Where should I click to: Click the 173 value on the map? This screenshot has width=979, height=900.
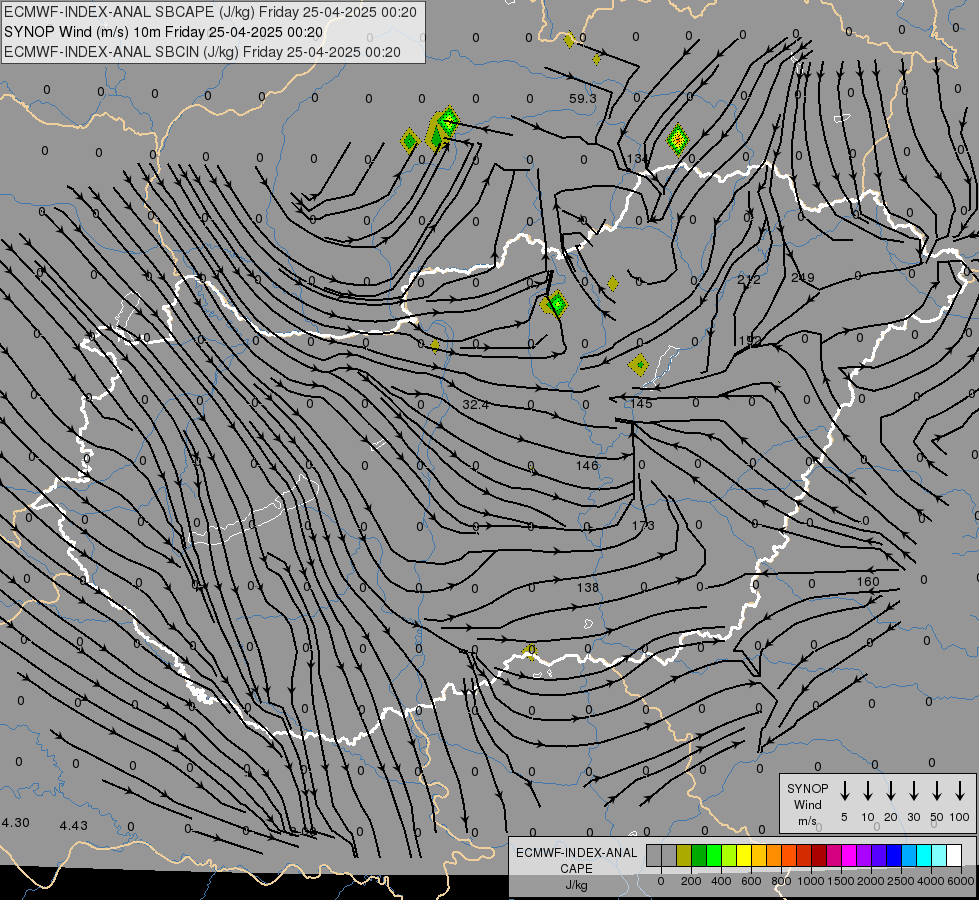click(x=643, y=525)
